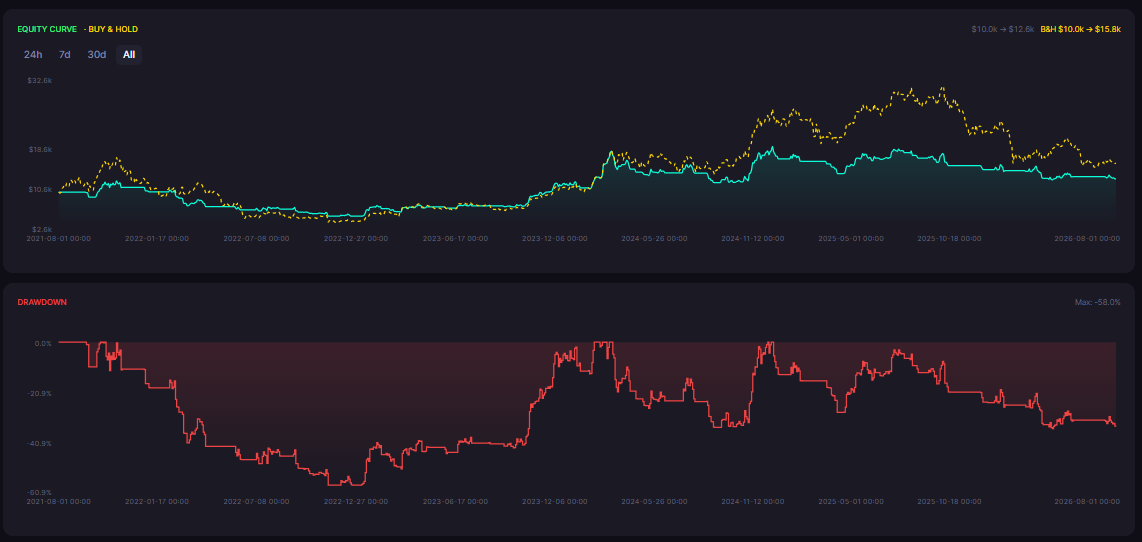Image resolution: width=1142 pixels, height=542 pixels.
Task: Click the -20.9% drawdown axis label
Action: (x=40, y=393)
